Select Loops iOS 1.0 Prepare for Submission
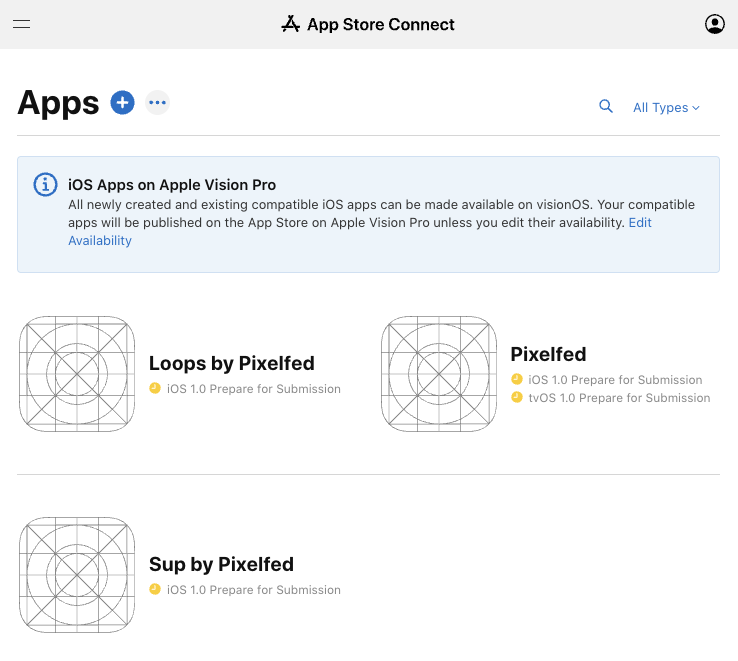This screenshot has width=738, height=661. [x=245, y=389]
